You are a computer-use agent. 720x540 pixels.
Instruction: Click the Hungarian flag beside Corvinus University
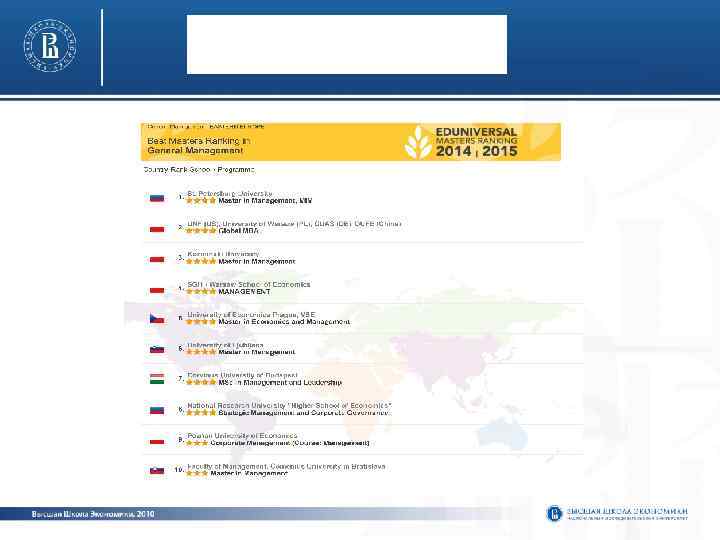[x=157, y=379]
